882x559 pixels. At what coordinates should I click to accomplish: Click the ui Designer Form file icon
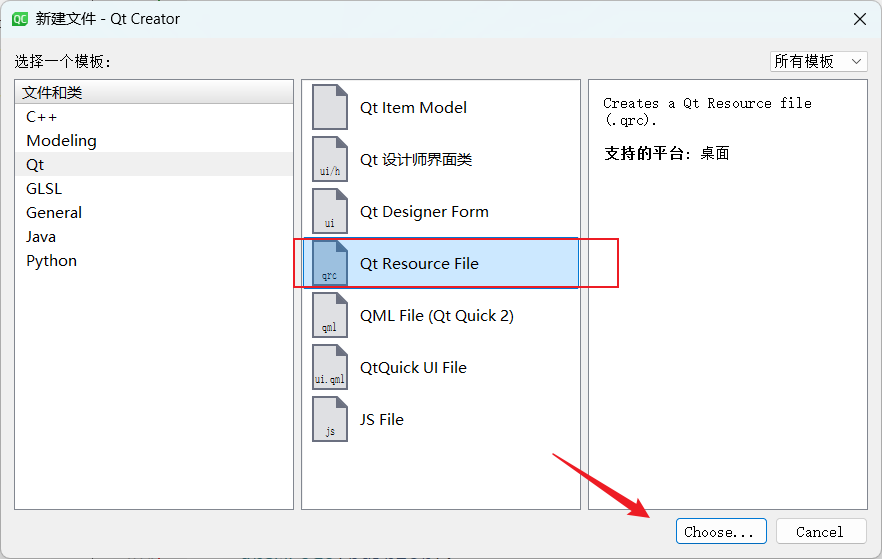[330, 211]
